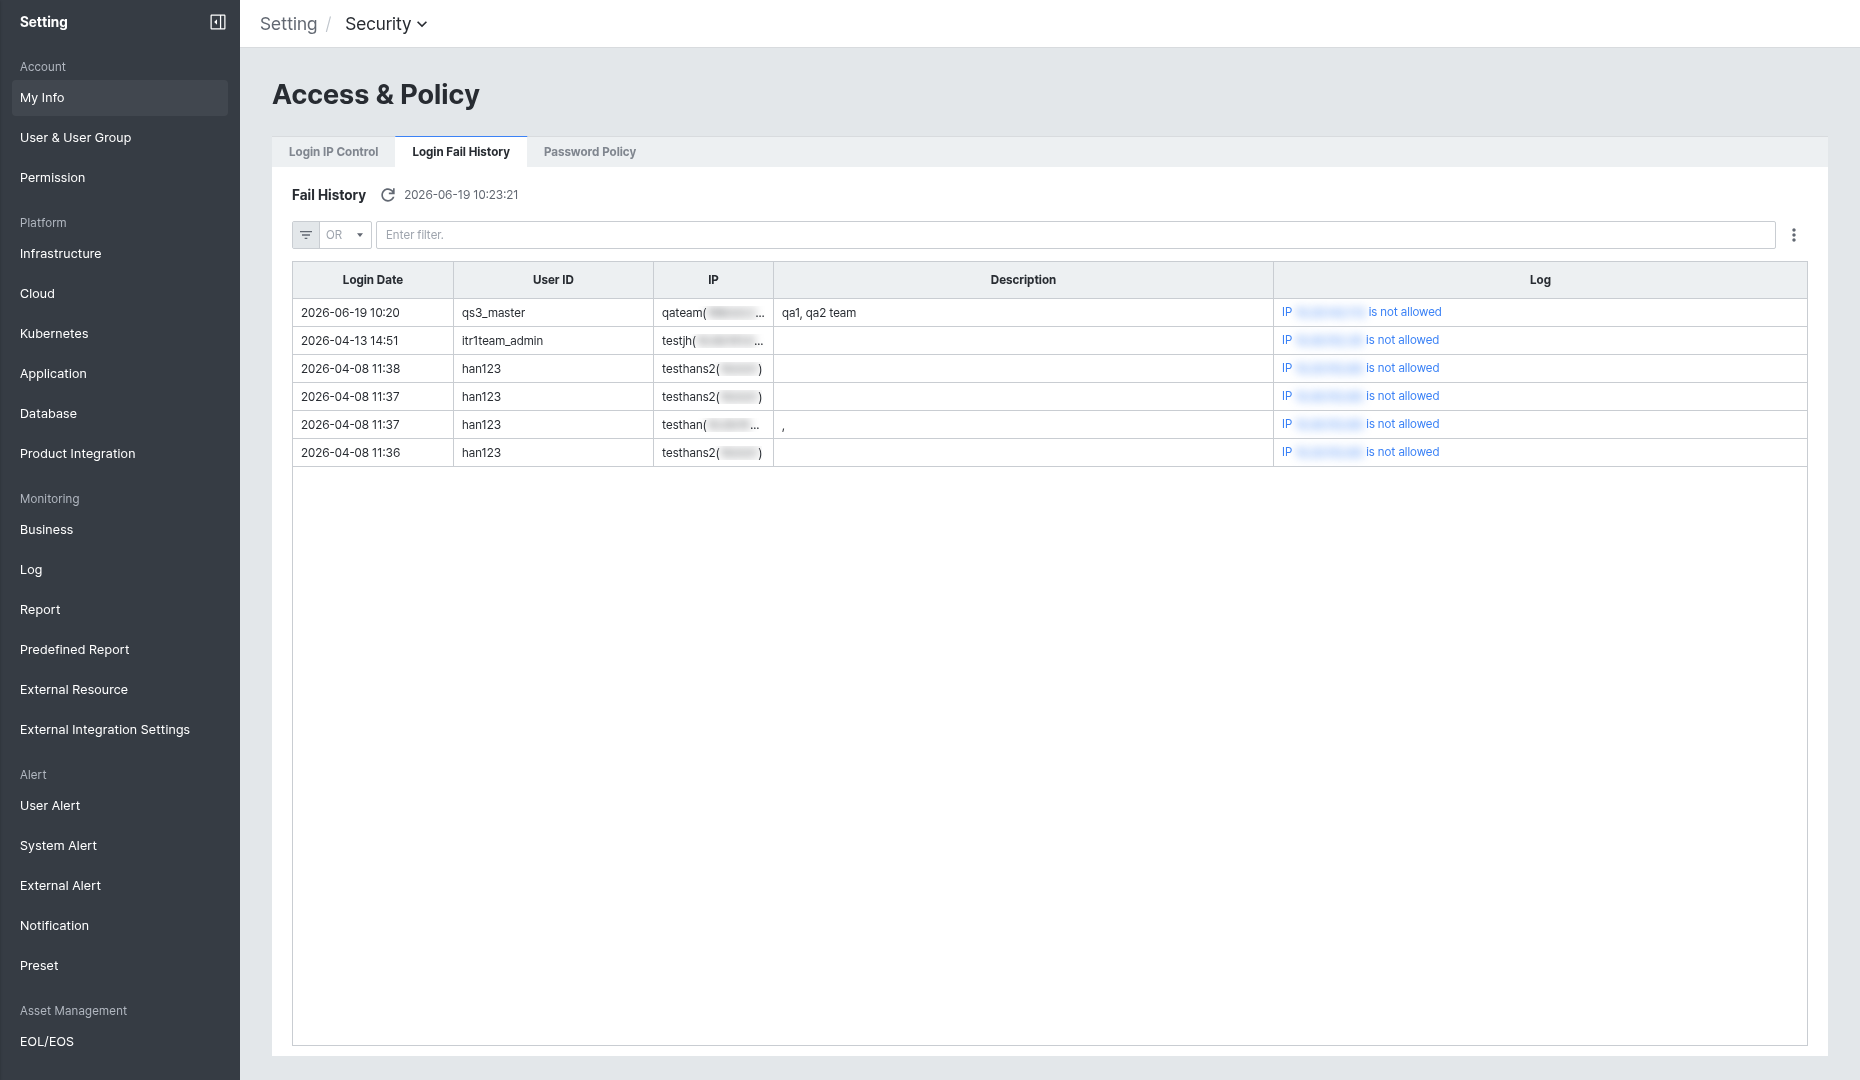Refresh the Fail History list
This screenshot has width=1860, height=1080.
pos(388,195)
